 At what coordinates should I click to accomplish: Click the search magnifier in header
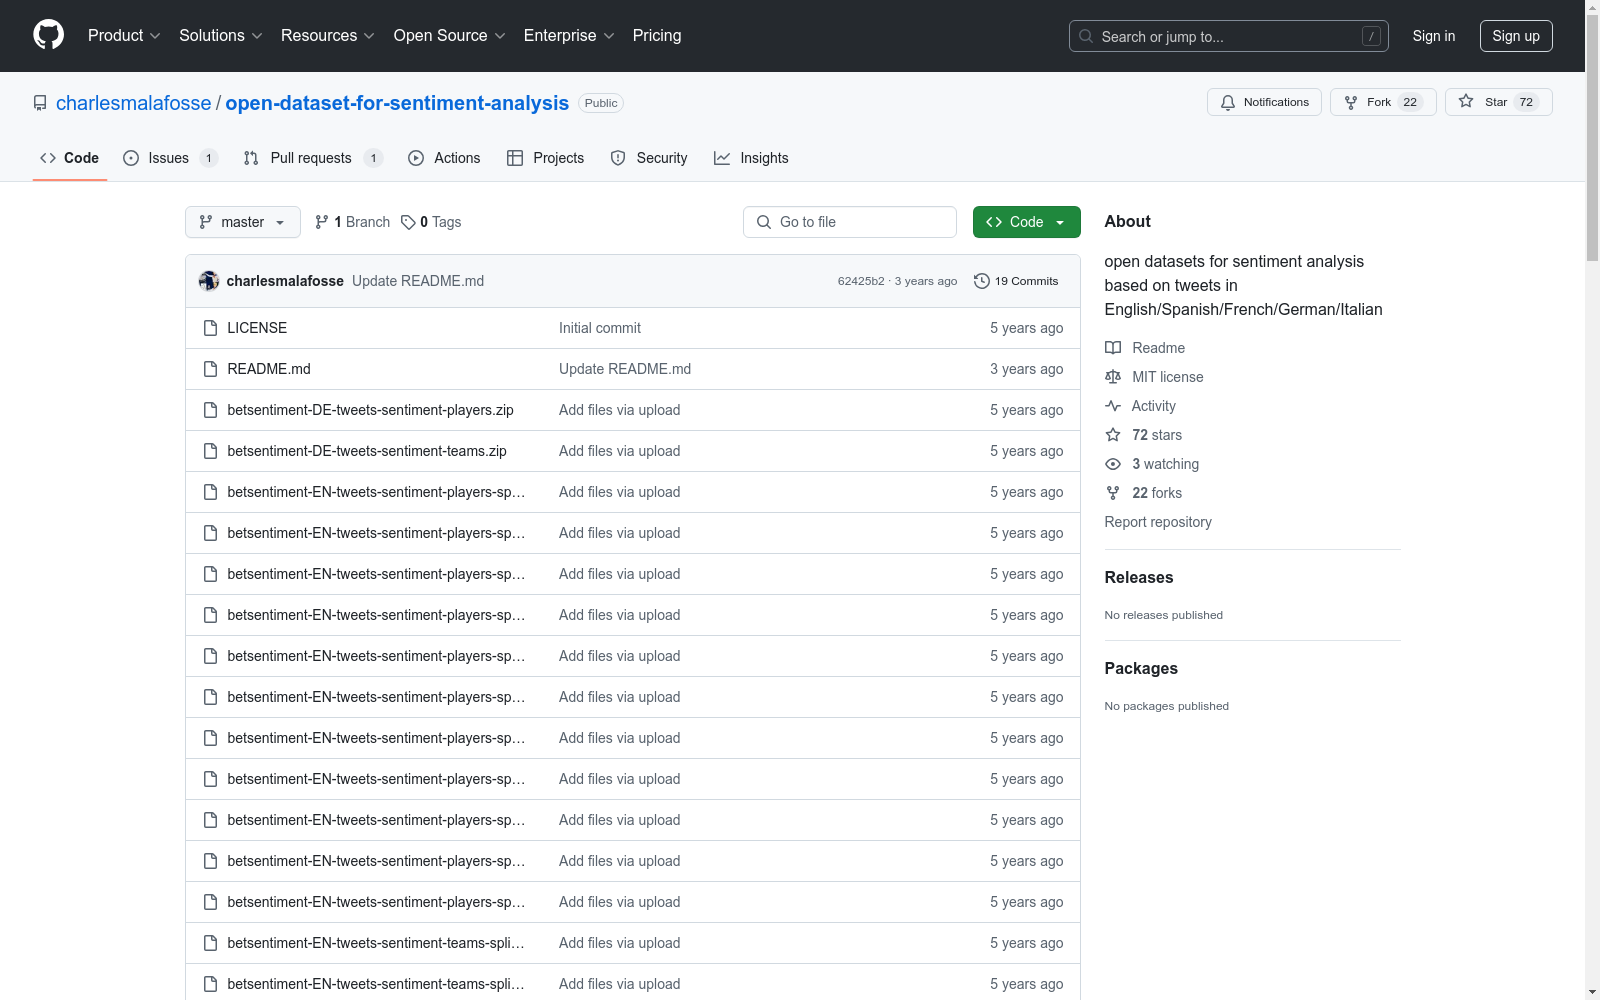tap(1086, 36)
